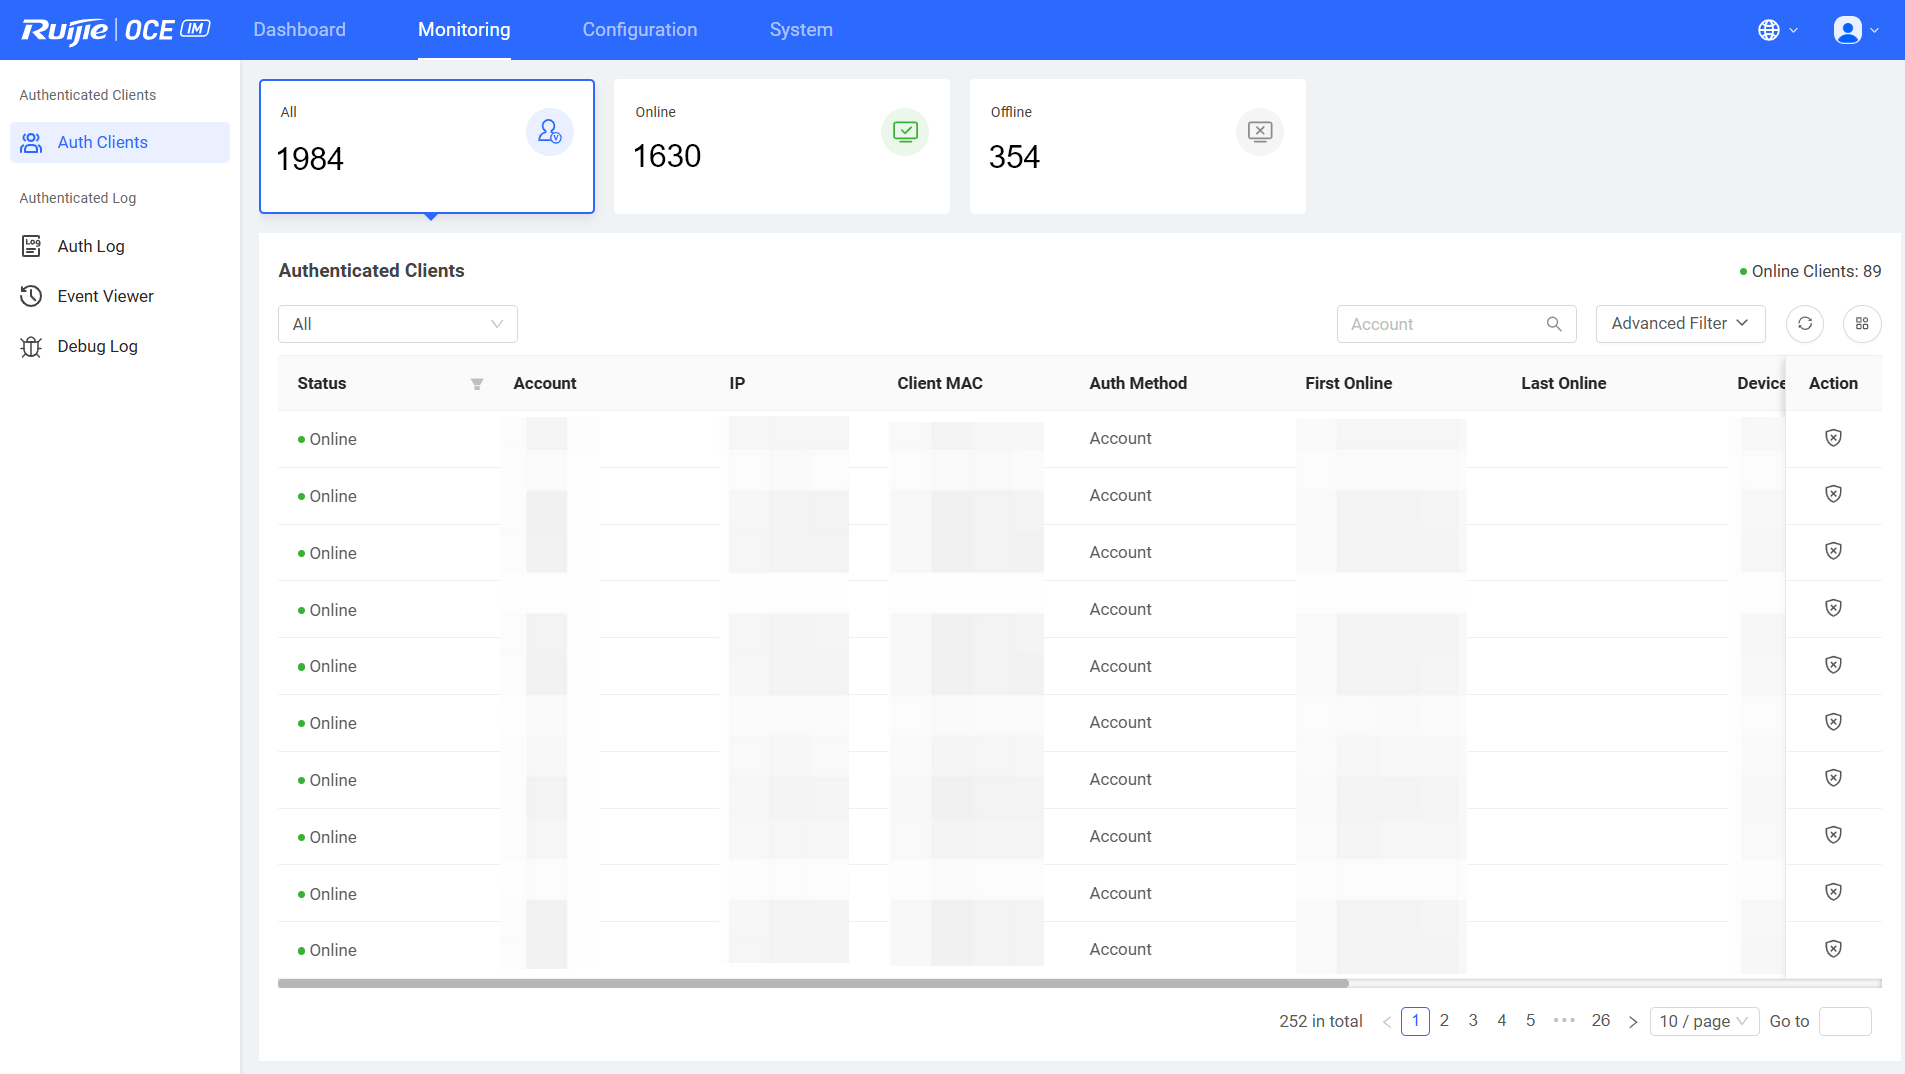1905x1074 pixels.
Task: Click the All clients user icon
Action: pyautogui.click(x=550, y=132)
